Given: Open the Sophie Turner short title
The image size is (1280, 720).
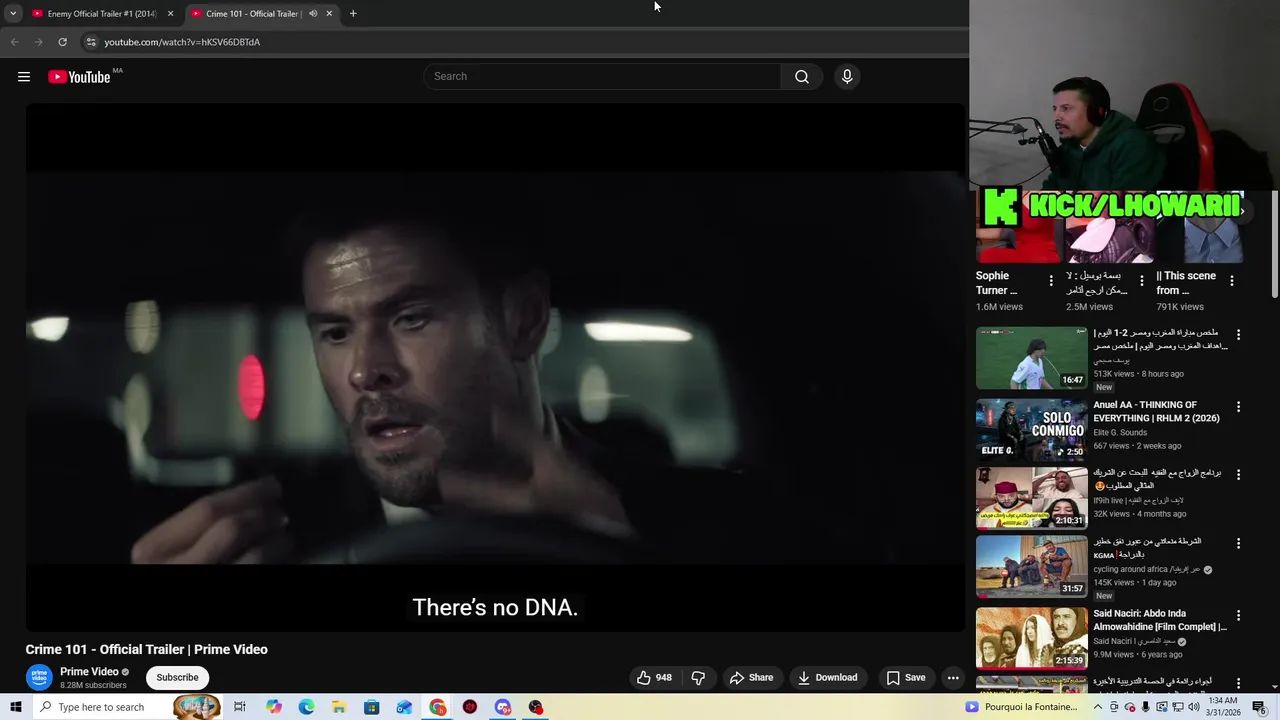Looking at the screenshot, I should pos(996,283).
